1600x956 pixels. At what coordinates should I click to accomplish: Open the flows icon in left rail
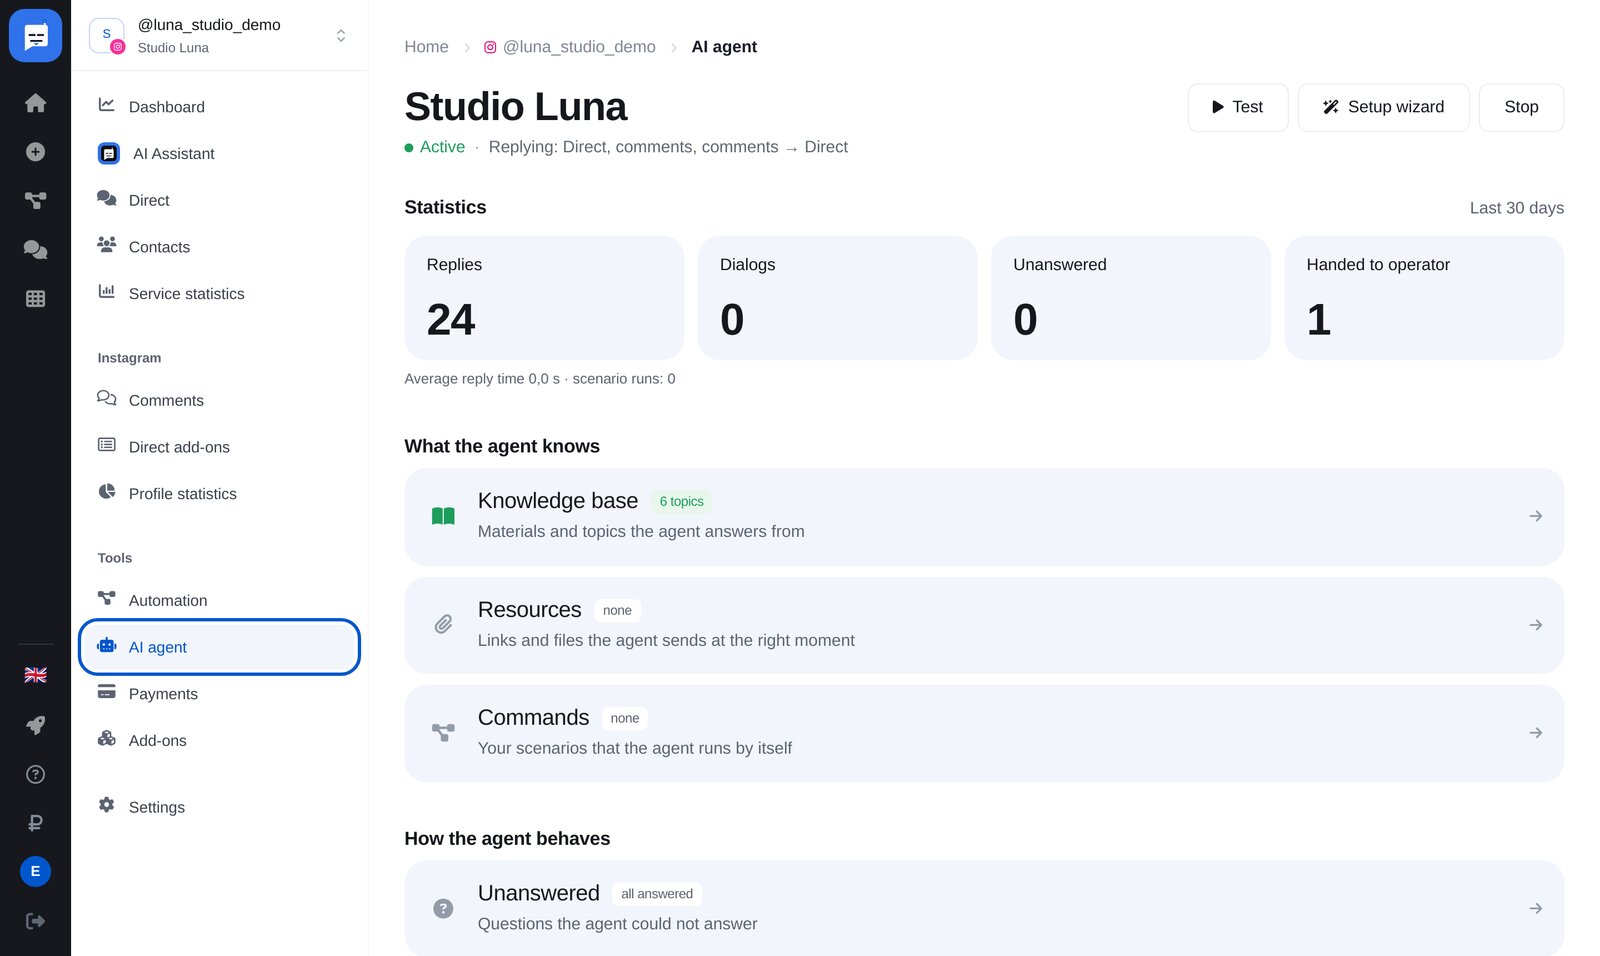(x=35, y=200)
